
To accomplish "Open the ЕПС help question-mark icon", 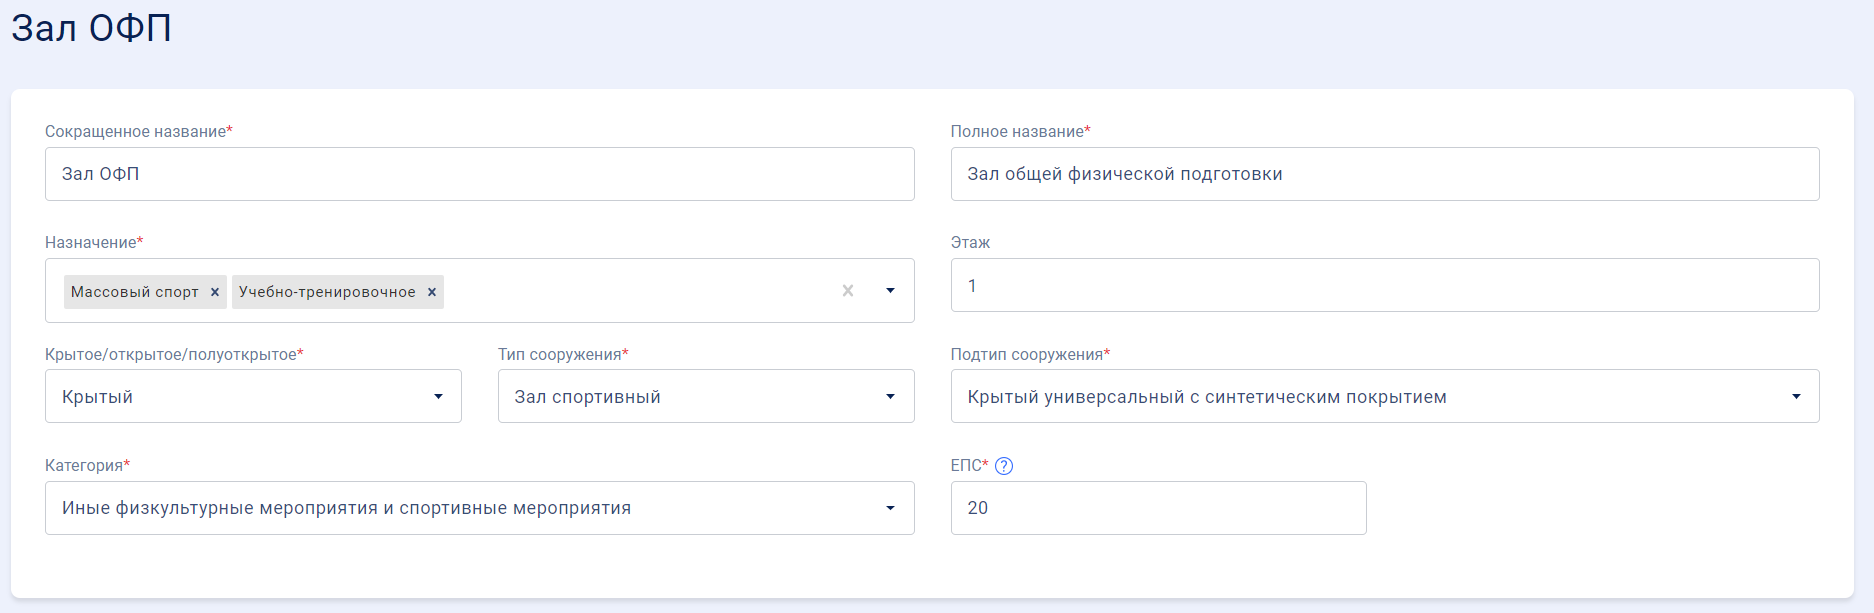I will click(1004, 466).
